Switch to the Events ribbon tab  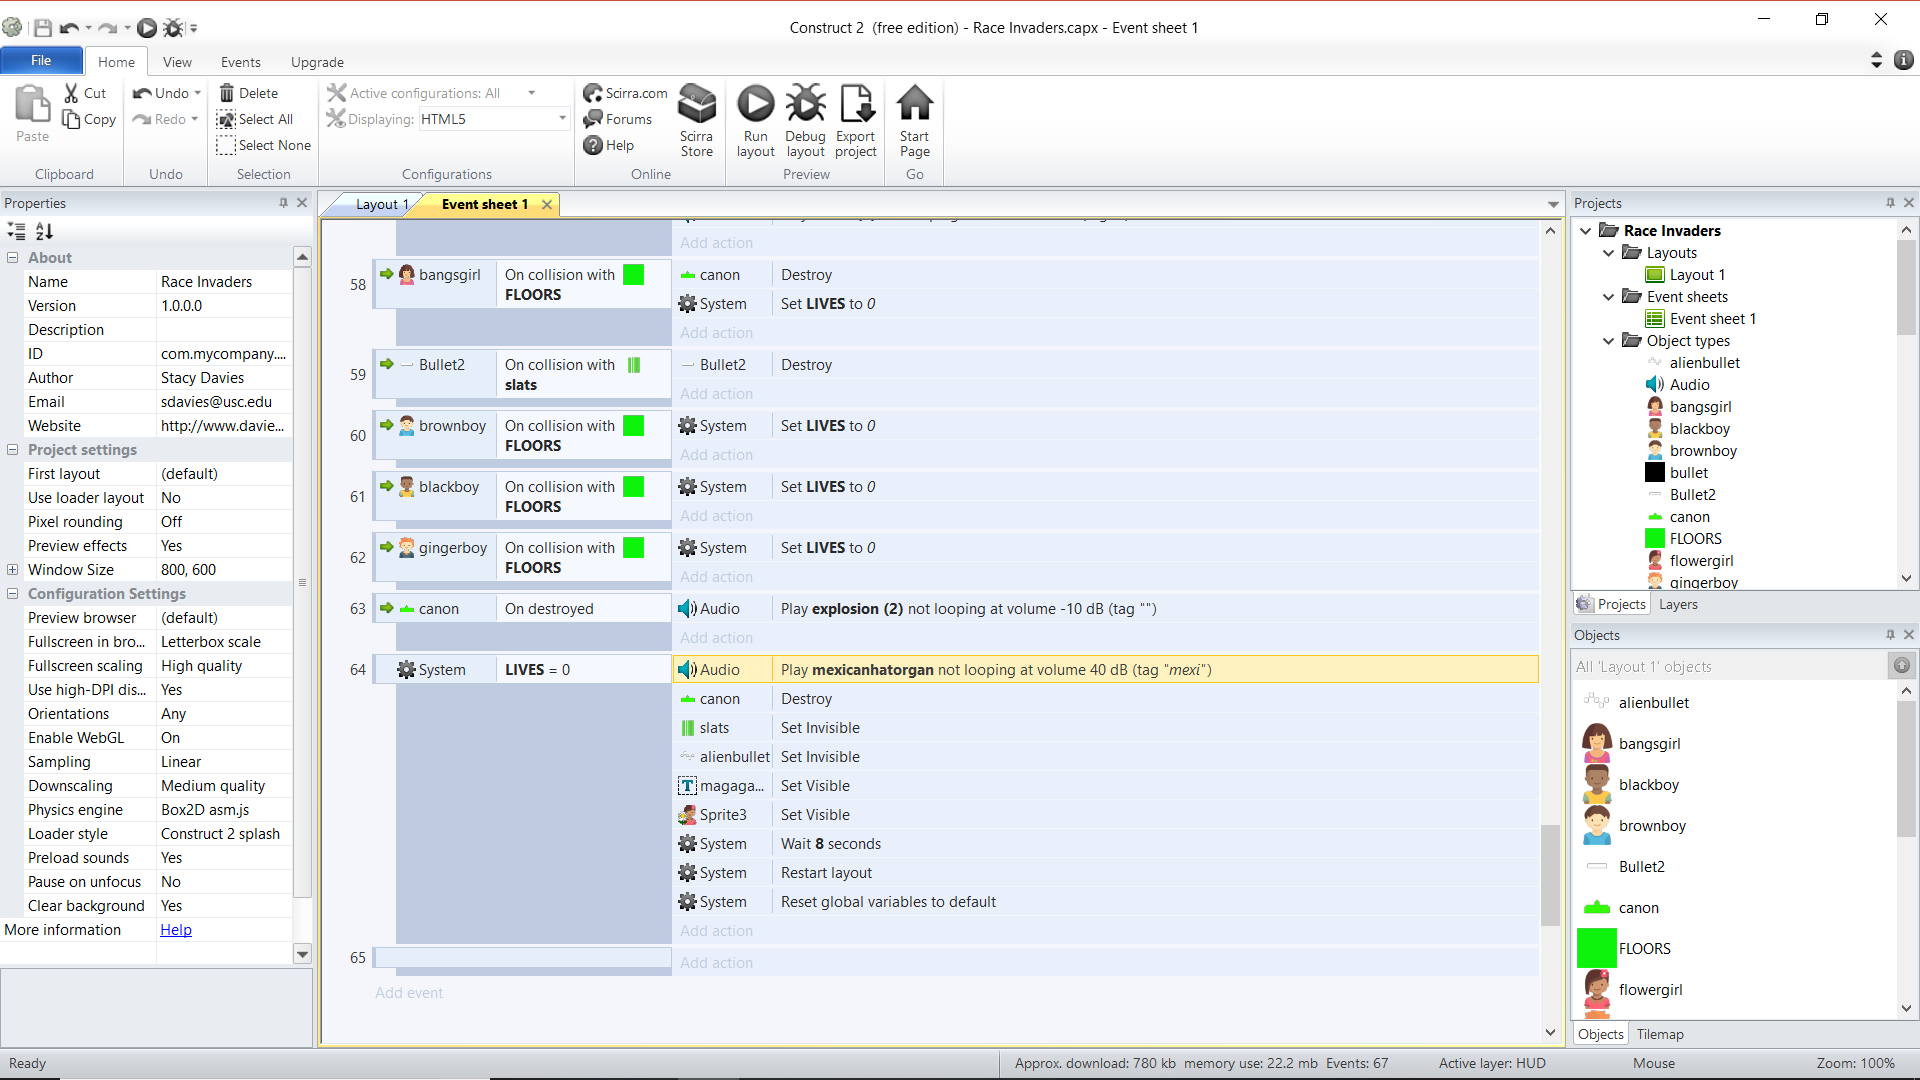coord(241,62)
